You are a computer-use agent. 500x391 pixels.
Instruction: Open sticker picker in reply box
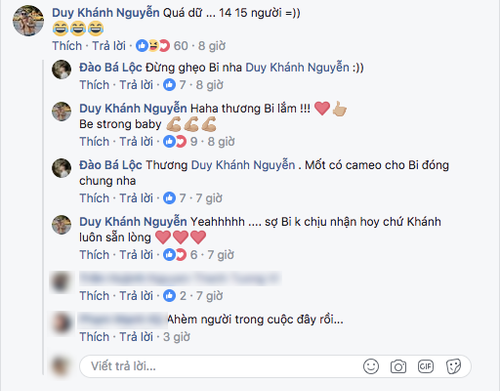453,366
